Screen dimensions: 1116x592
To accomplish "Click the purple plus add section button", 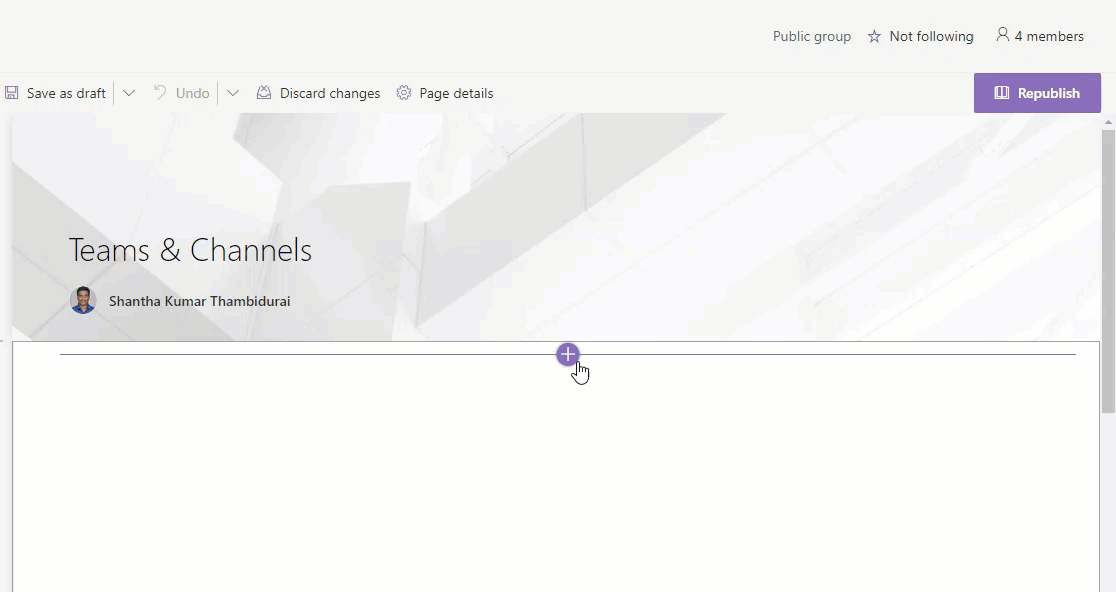I will pyautogui.click(x=567, y=354).
